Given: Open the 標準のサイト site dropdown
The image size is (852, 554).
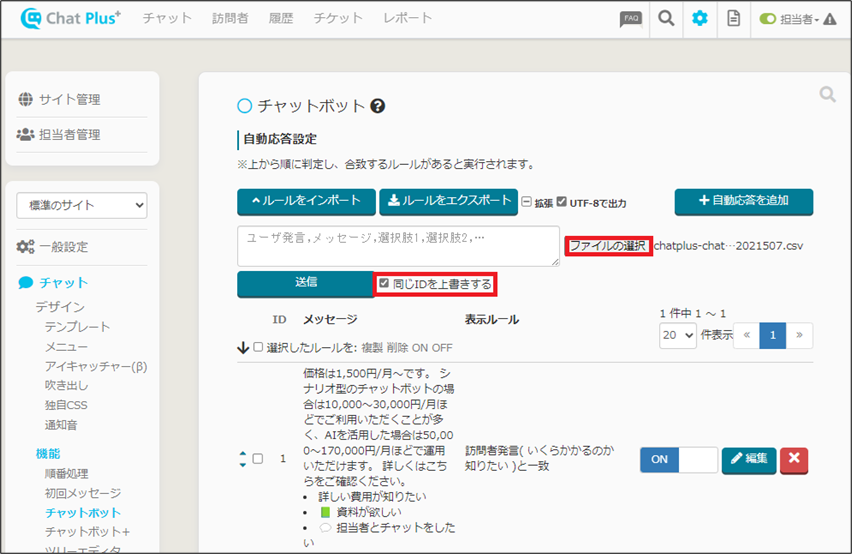Looking at the screenshot, I should tap(82, 205).
